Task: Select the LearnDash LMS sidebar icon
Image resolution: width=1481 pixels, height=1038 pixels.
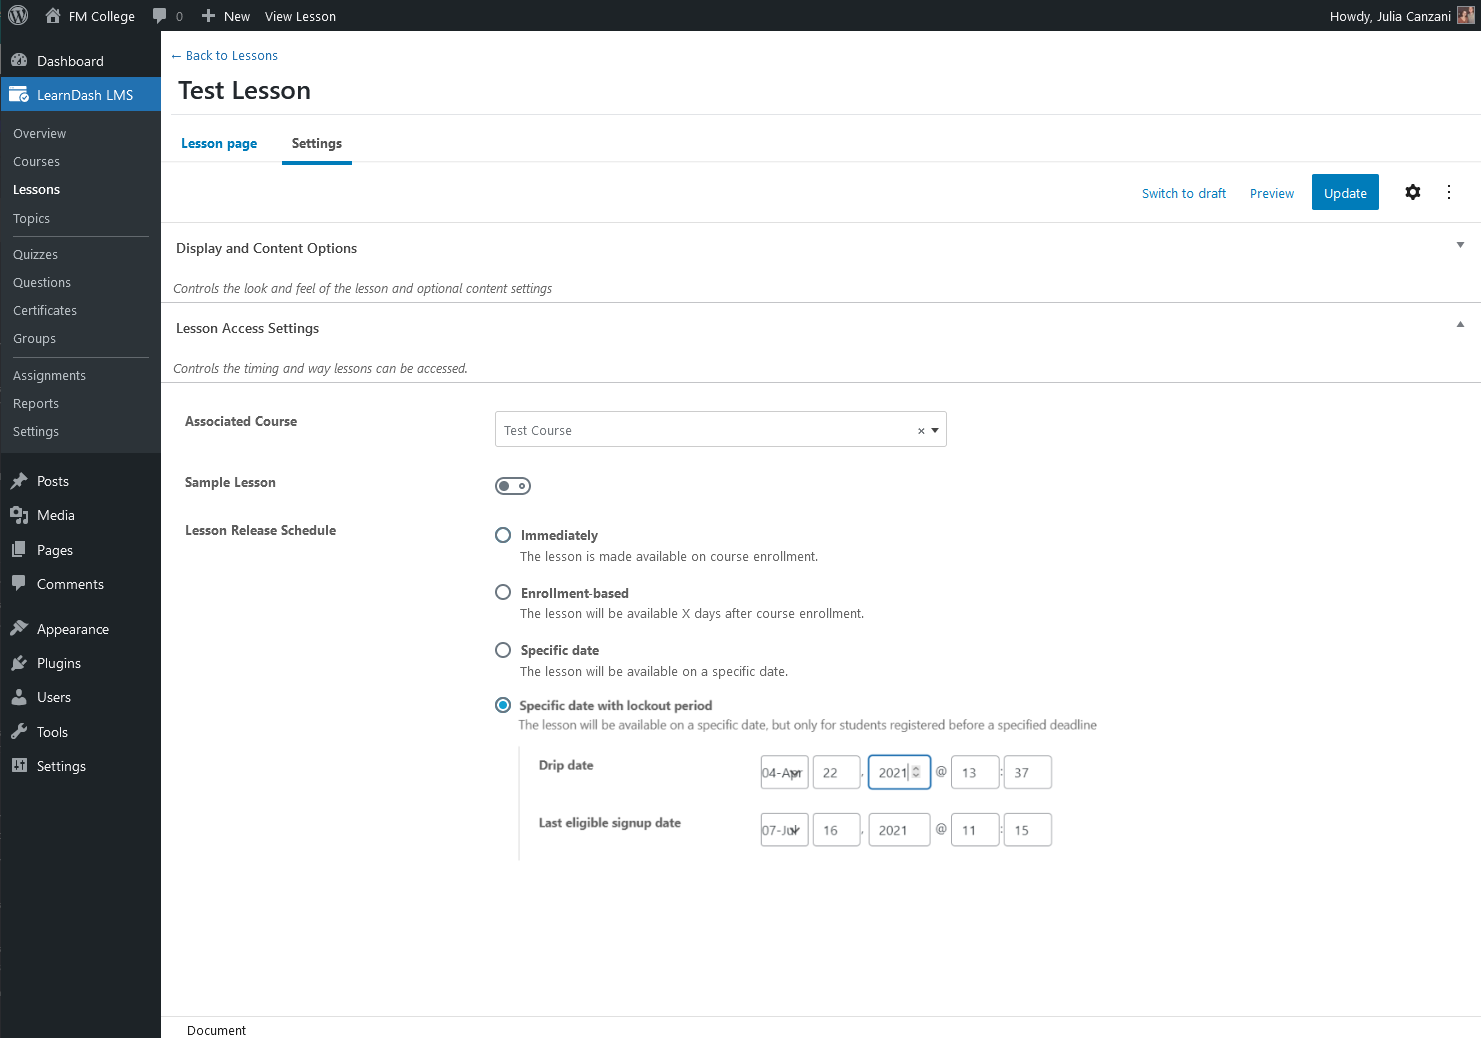Action: [19, 94]
